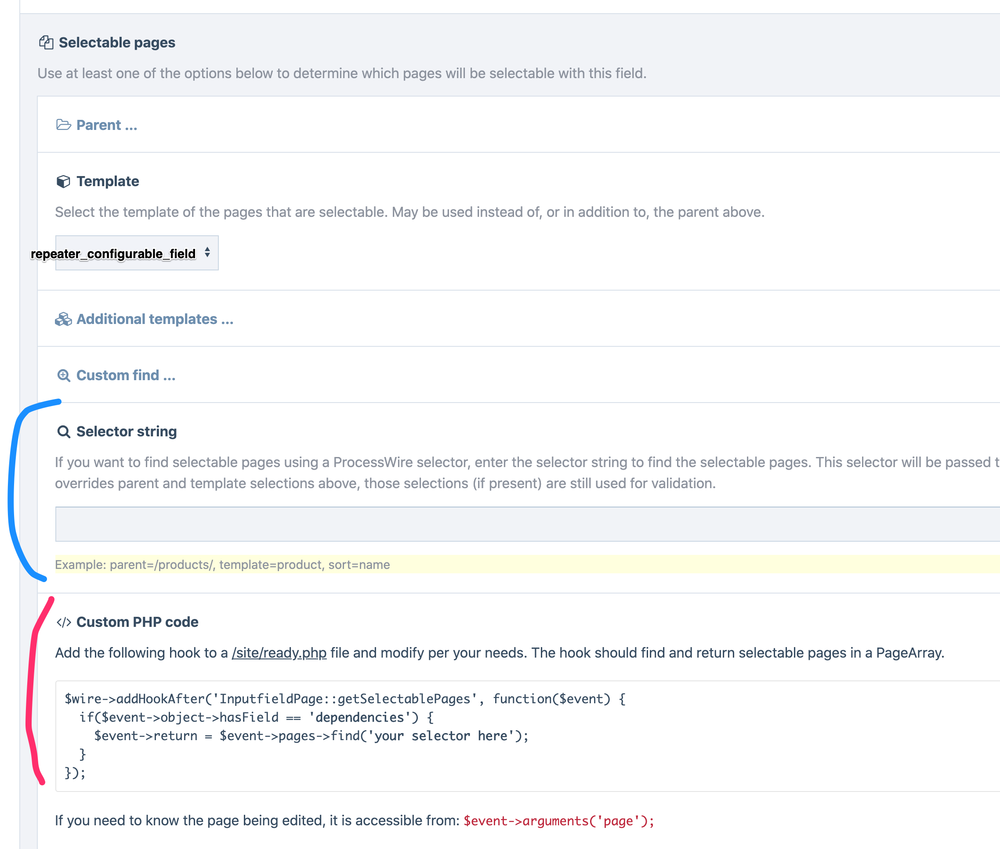
Task: Collapse the Template section header
Action: pyautogui.click(x=107, y=181)
